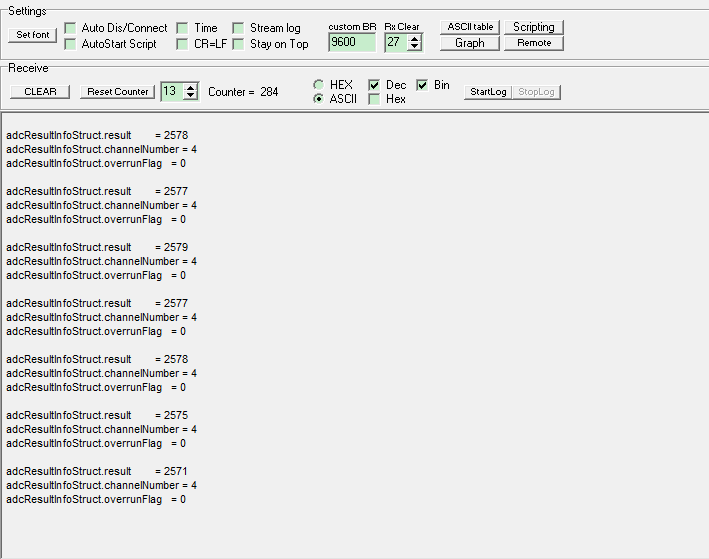Clear the receive window with CLEAR

[40, 92]
